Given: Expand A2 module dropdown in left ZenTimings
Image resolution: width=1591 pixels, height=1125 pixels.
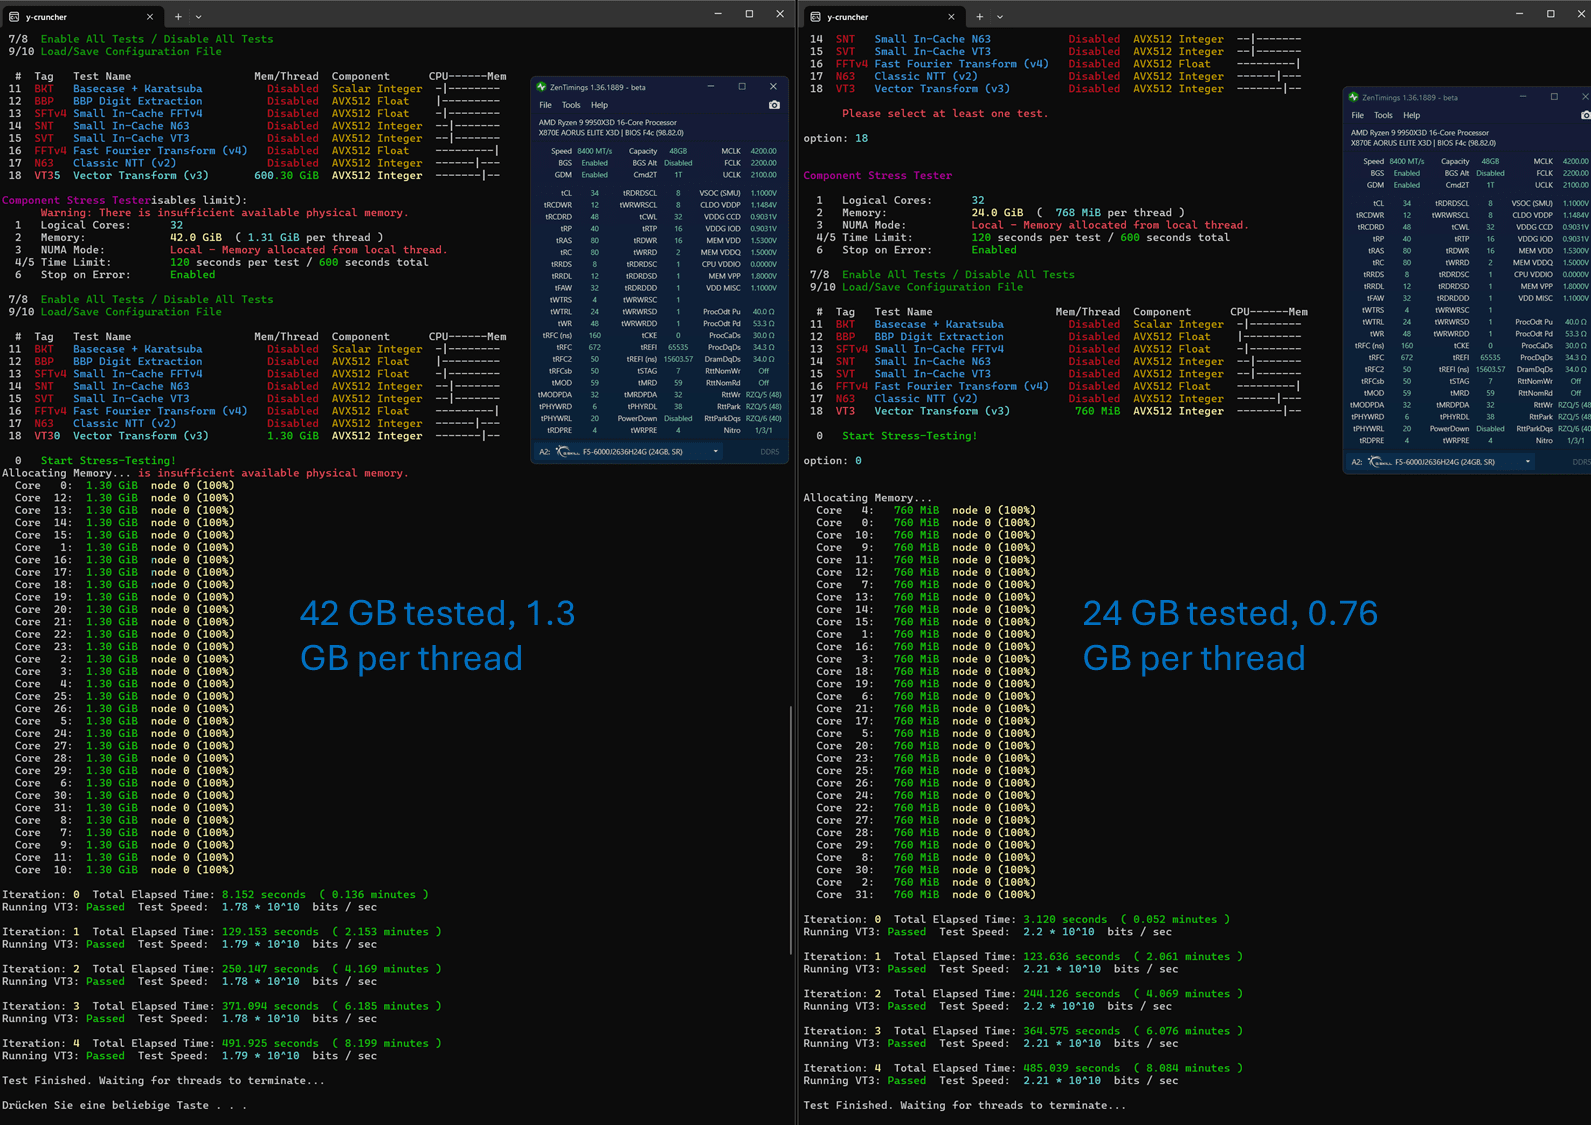Looking at the screenshot, I should pos(716,452).
